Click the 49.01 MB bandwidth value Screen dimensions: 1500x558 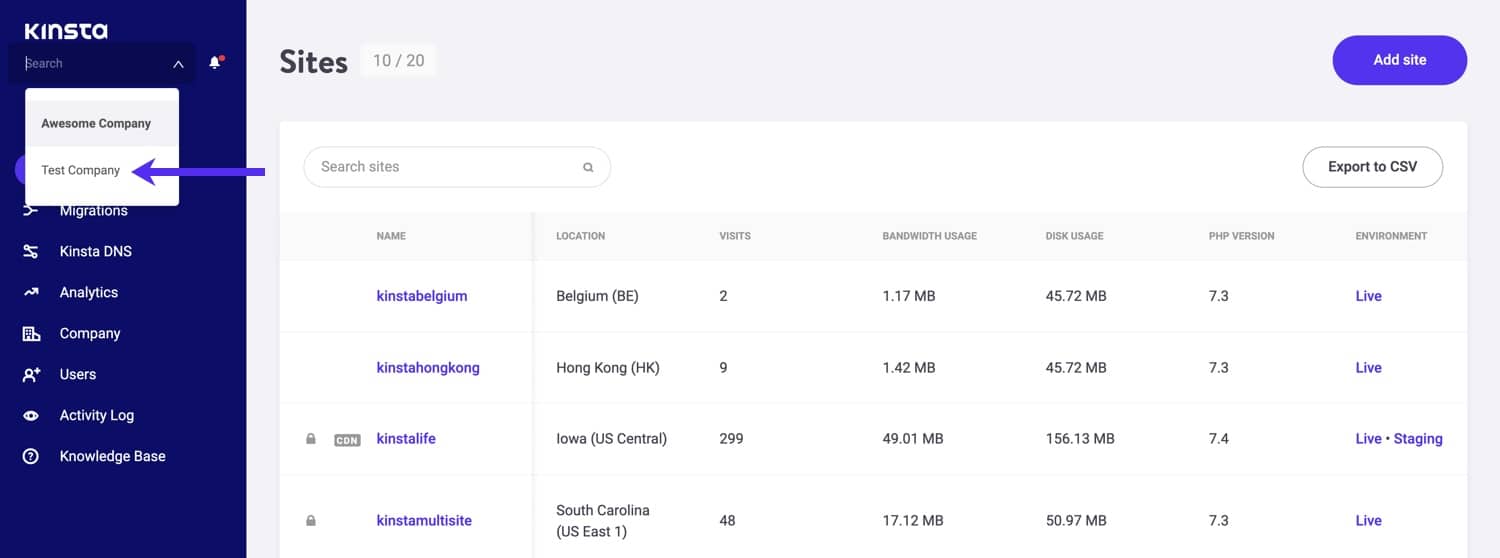click(913, 439)
